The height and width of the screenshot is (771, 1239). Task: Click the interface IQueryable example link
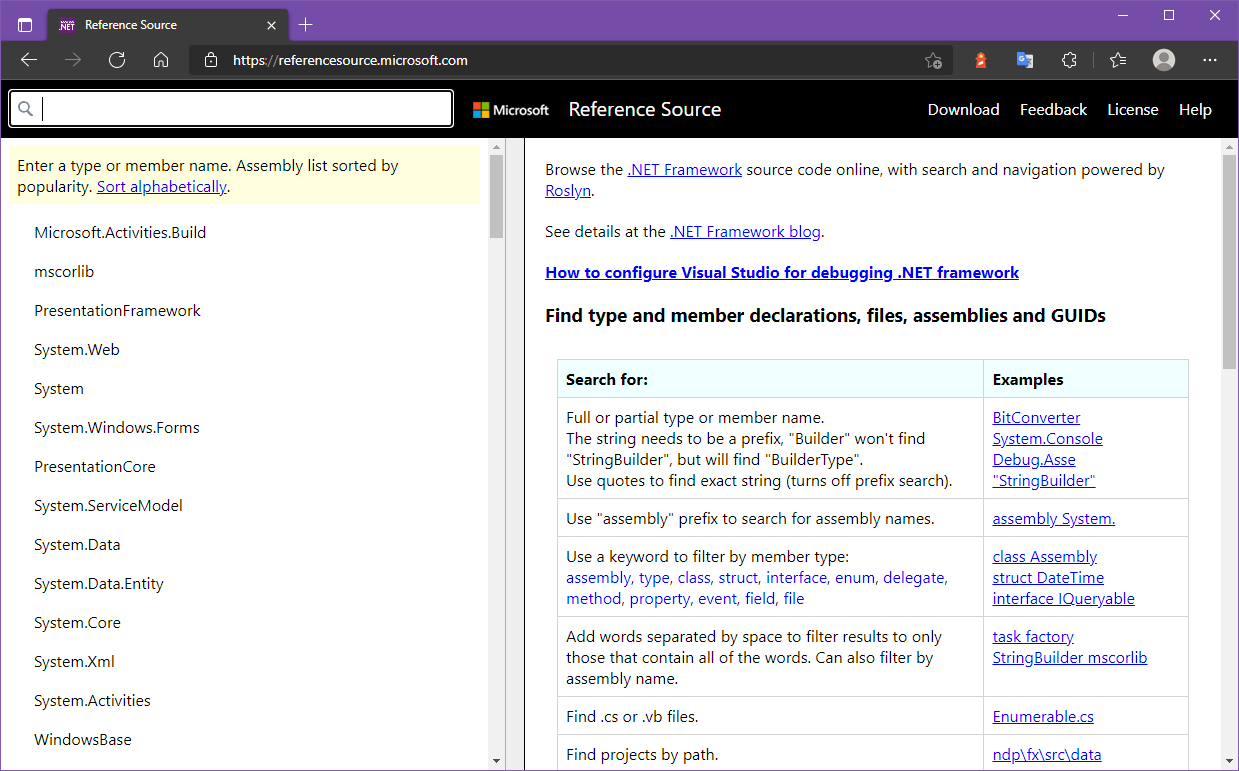[1063, 599]
